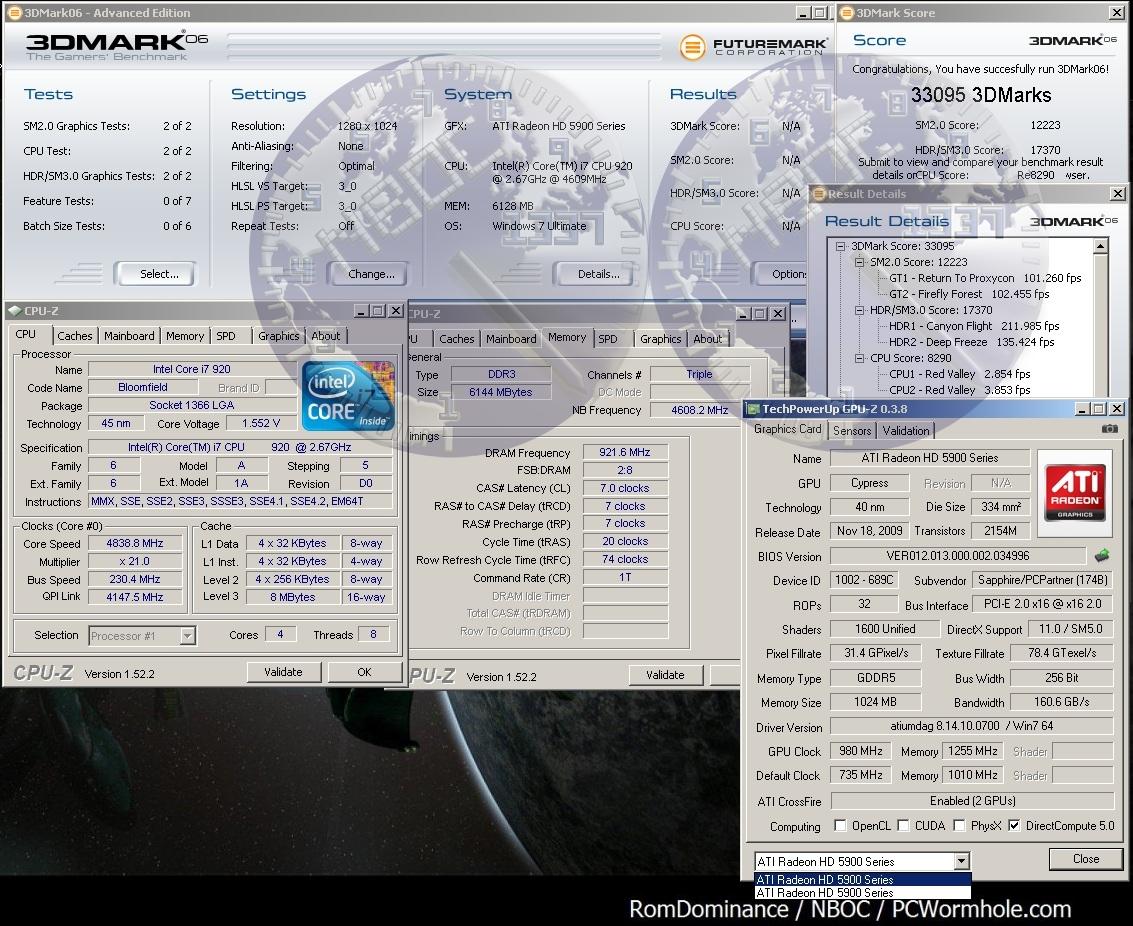Collapse the SM2.0 Score: 12223 node

[859, 262]
